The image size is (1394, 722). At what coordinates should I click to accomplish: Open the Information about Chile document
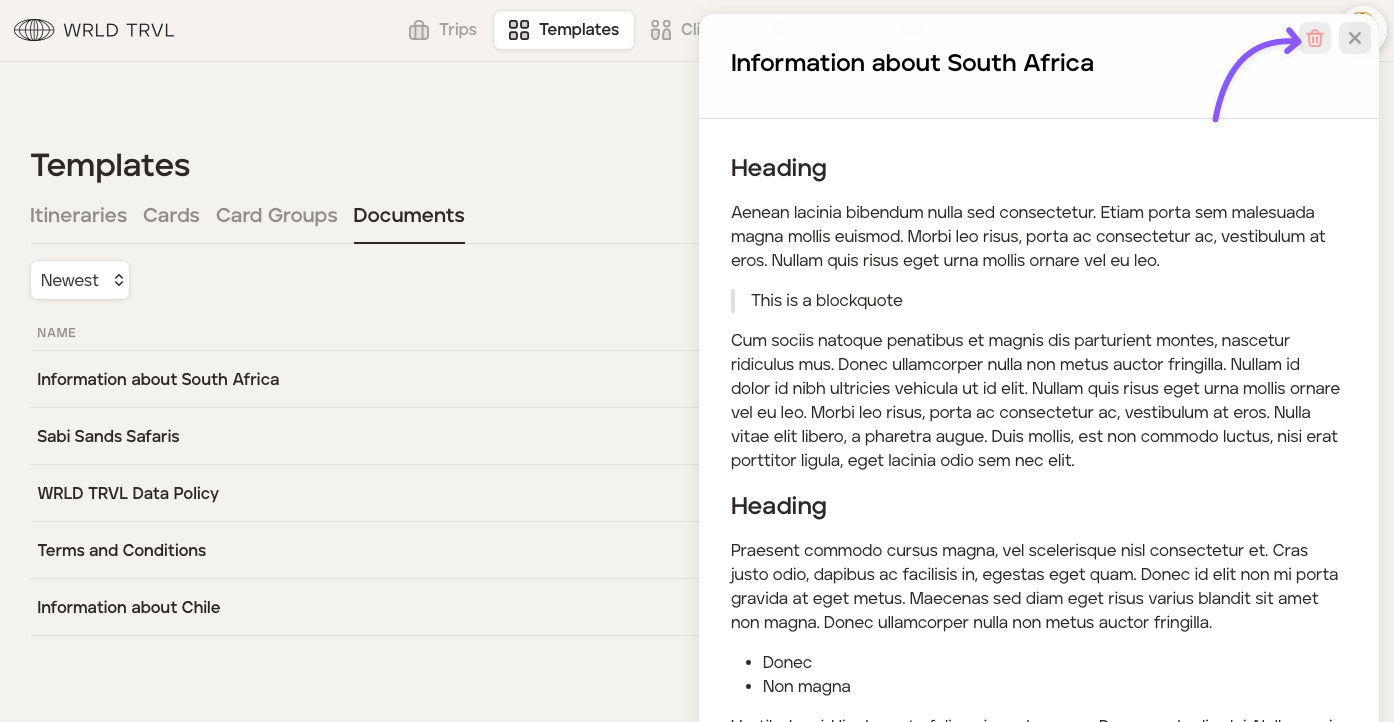click(128, 607)
